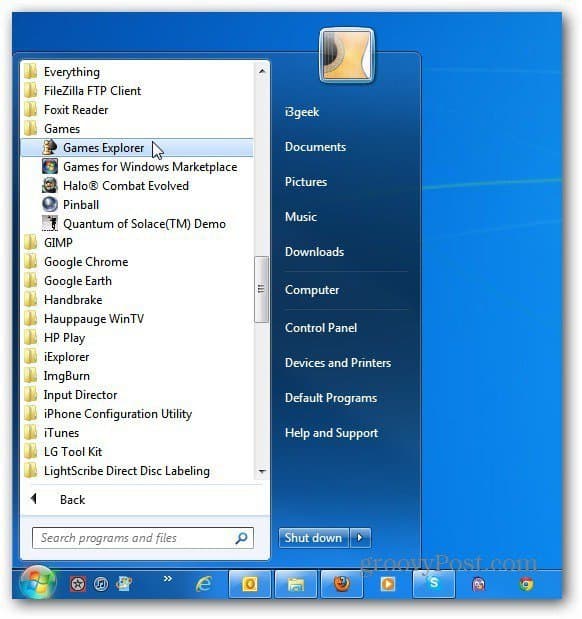Viewport: 582px width, 619px height.
Task: Open the HP Play folder
Action: 54,338
